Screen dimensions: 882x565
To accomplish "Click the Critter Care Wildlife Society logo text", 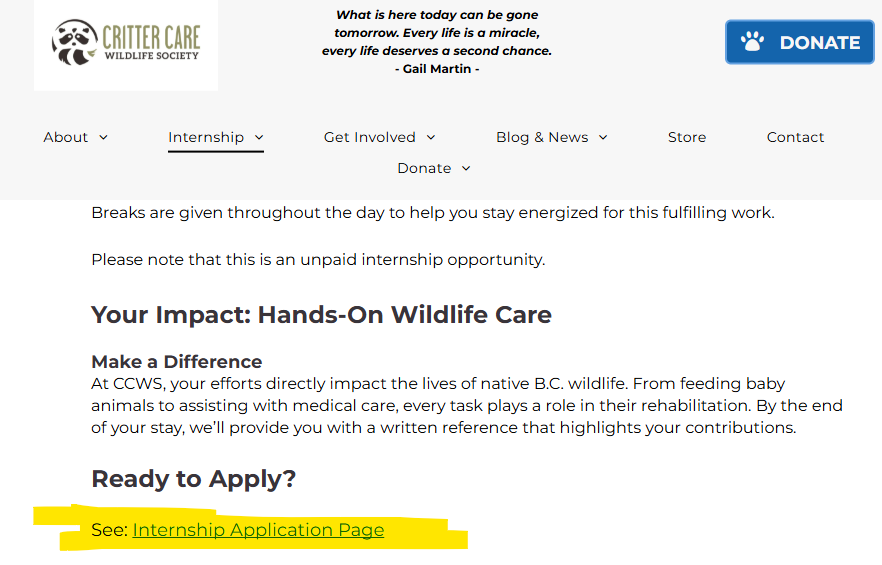I will (x=151, y=42).
